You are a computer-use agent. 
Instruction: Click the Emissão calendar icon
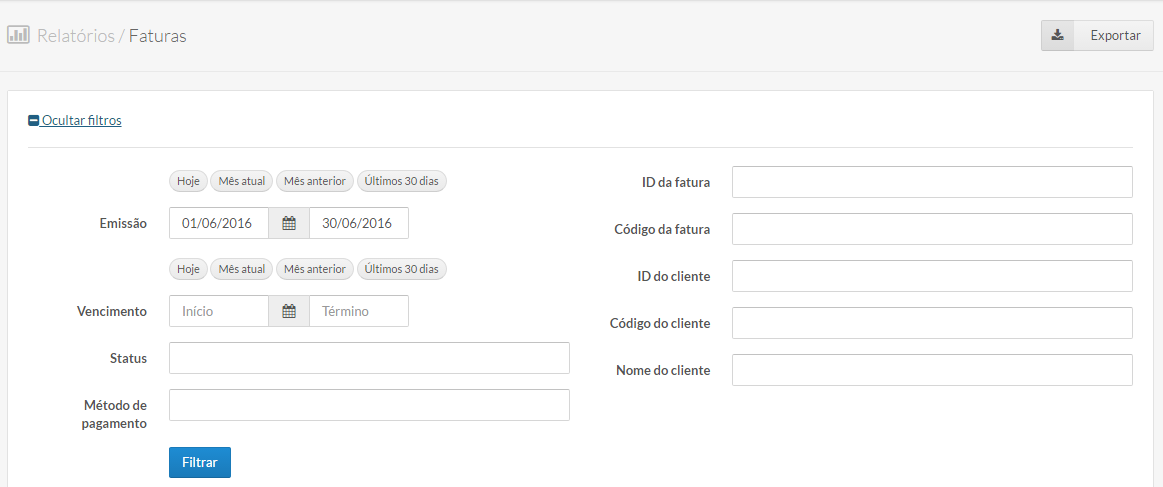[x=289, y=224]
